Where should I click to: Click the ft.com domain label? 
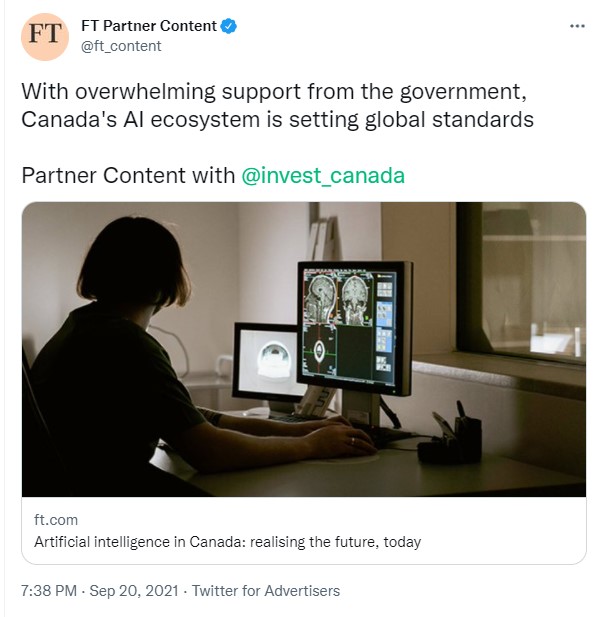point(56,520)
